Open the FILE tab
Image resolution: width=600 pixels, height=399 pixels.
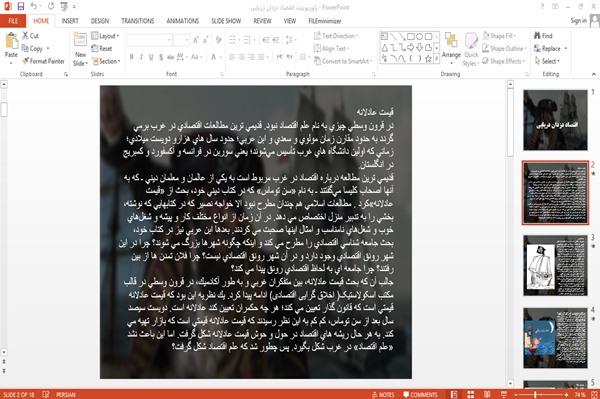tap(13, 21)
